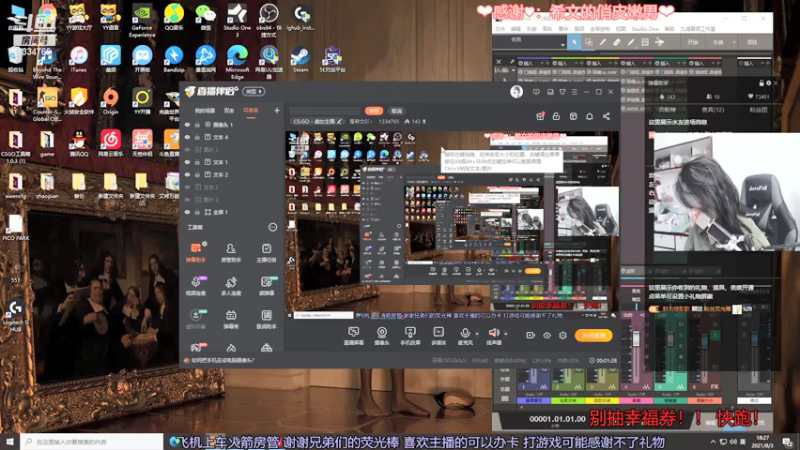Viewport: 800px width, 450px height.
Task: Open the streamer avatar profile picture
Action: (x=516, y=92)
